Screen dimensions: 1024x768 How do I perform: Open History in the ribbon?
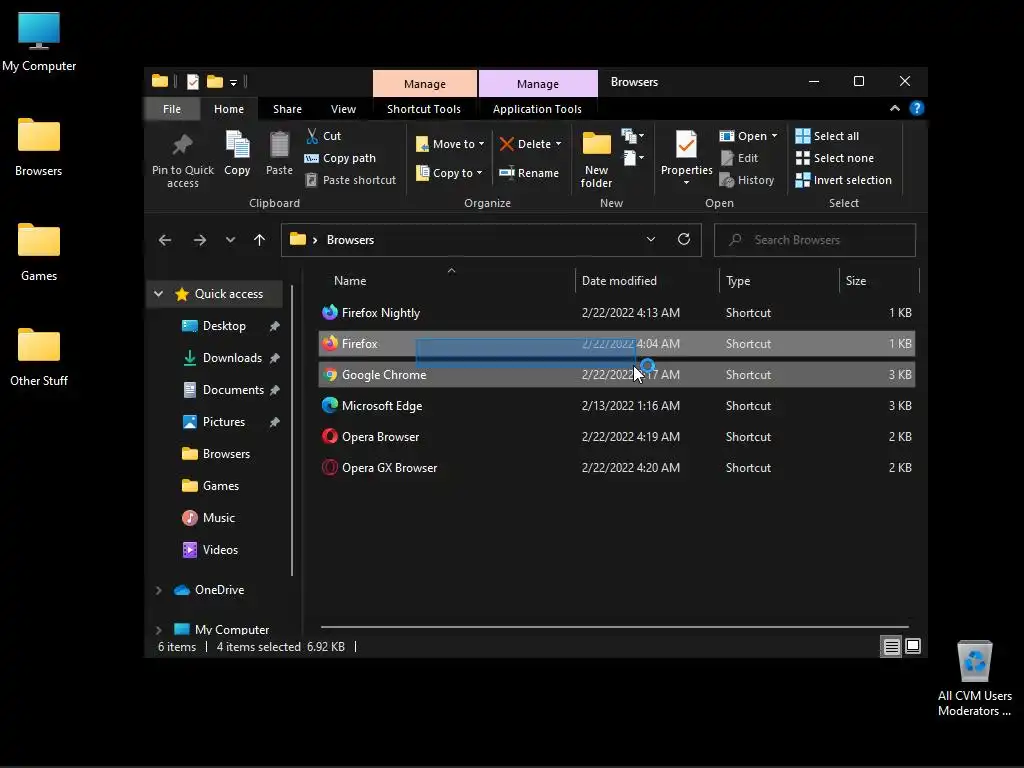coord(746,180)
